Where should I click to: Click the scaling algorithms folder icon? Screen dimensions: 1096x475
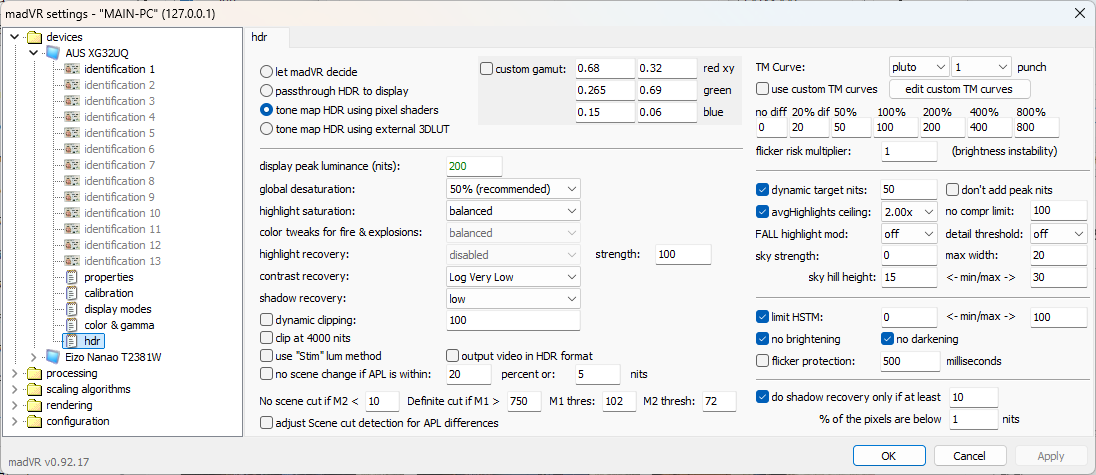point(35,389)
